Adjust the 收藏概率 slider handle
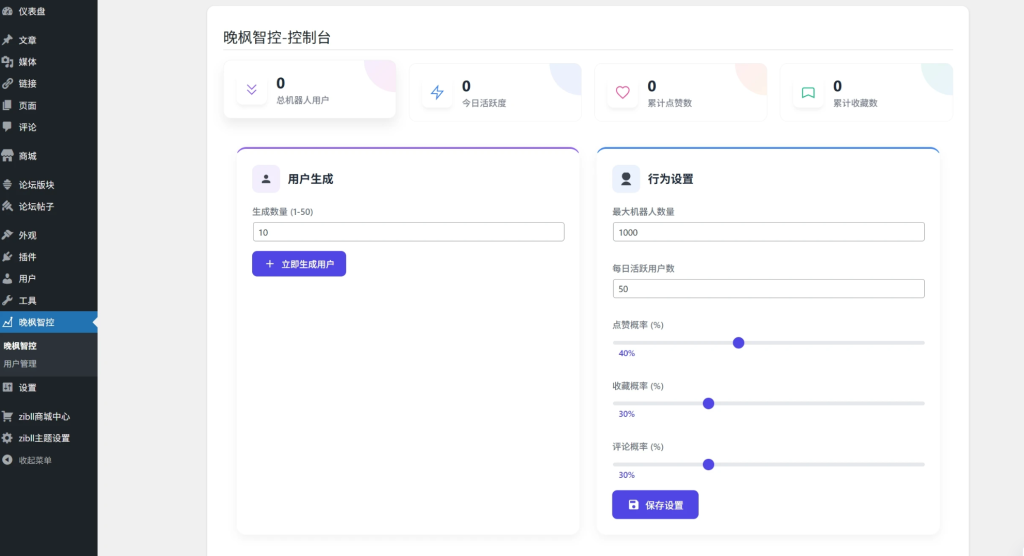This screenshot has width=1024, height=556. point(709,404)
